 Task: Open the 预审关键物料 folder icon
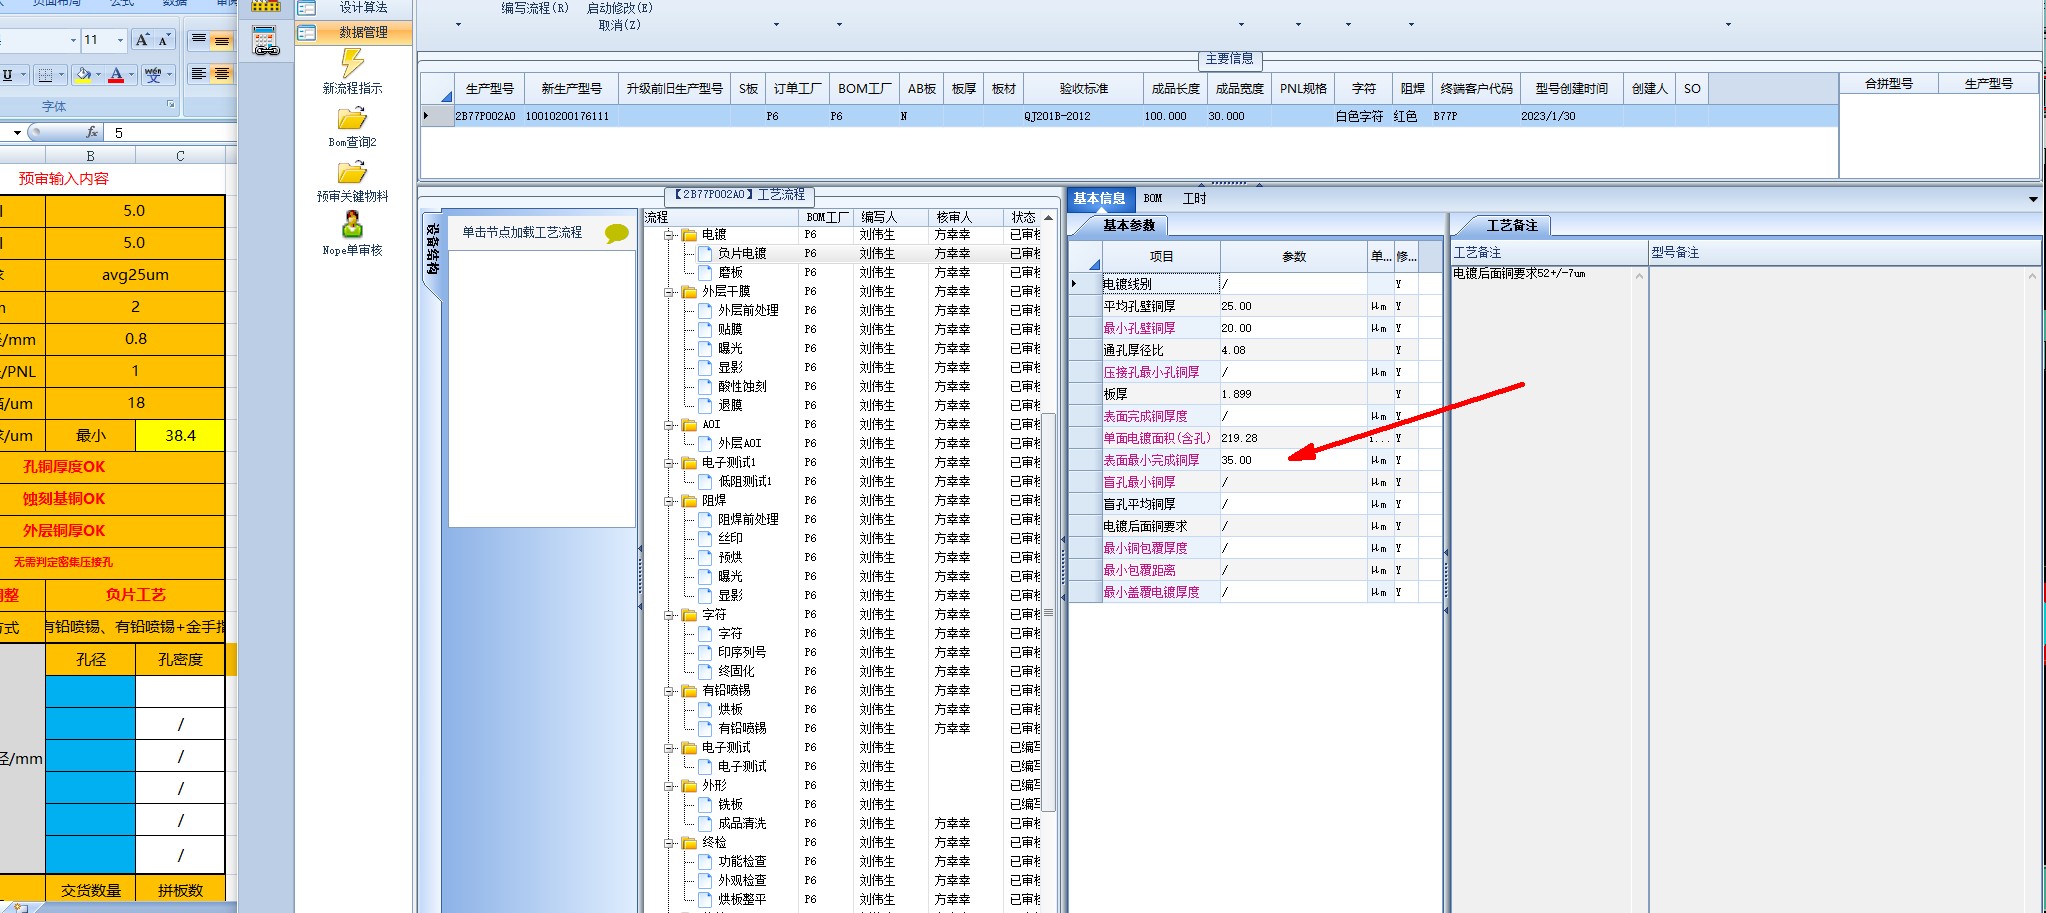[352, 173]
